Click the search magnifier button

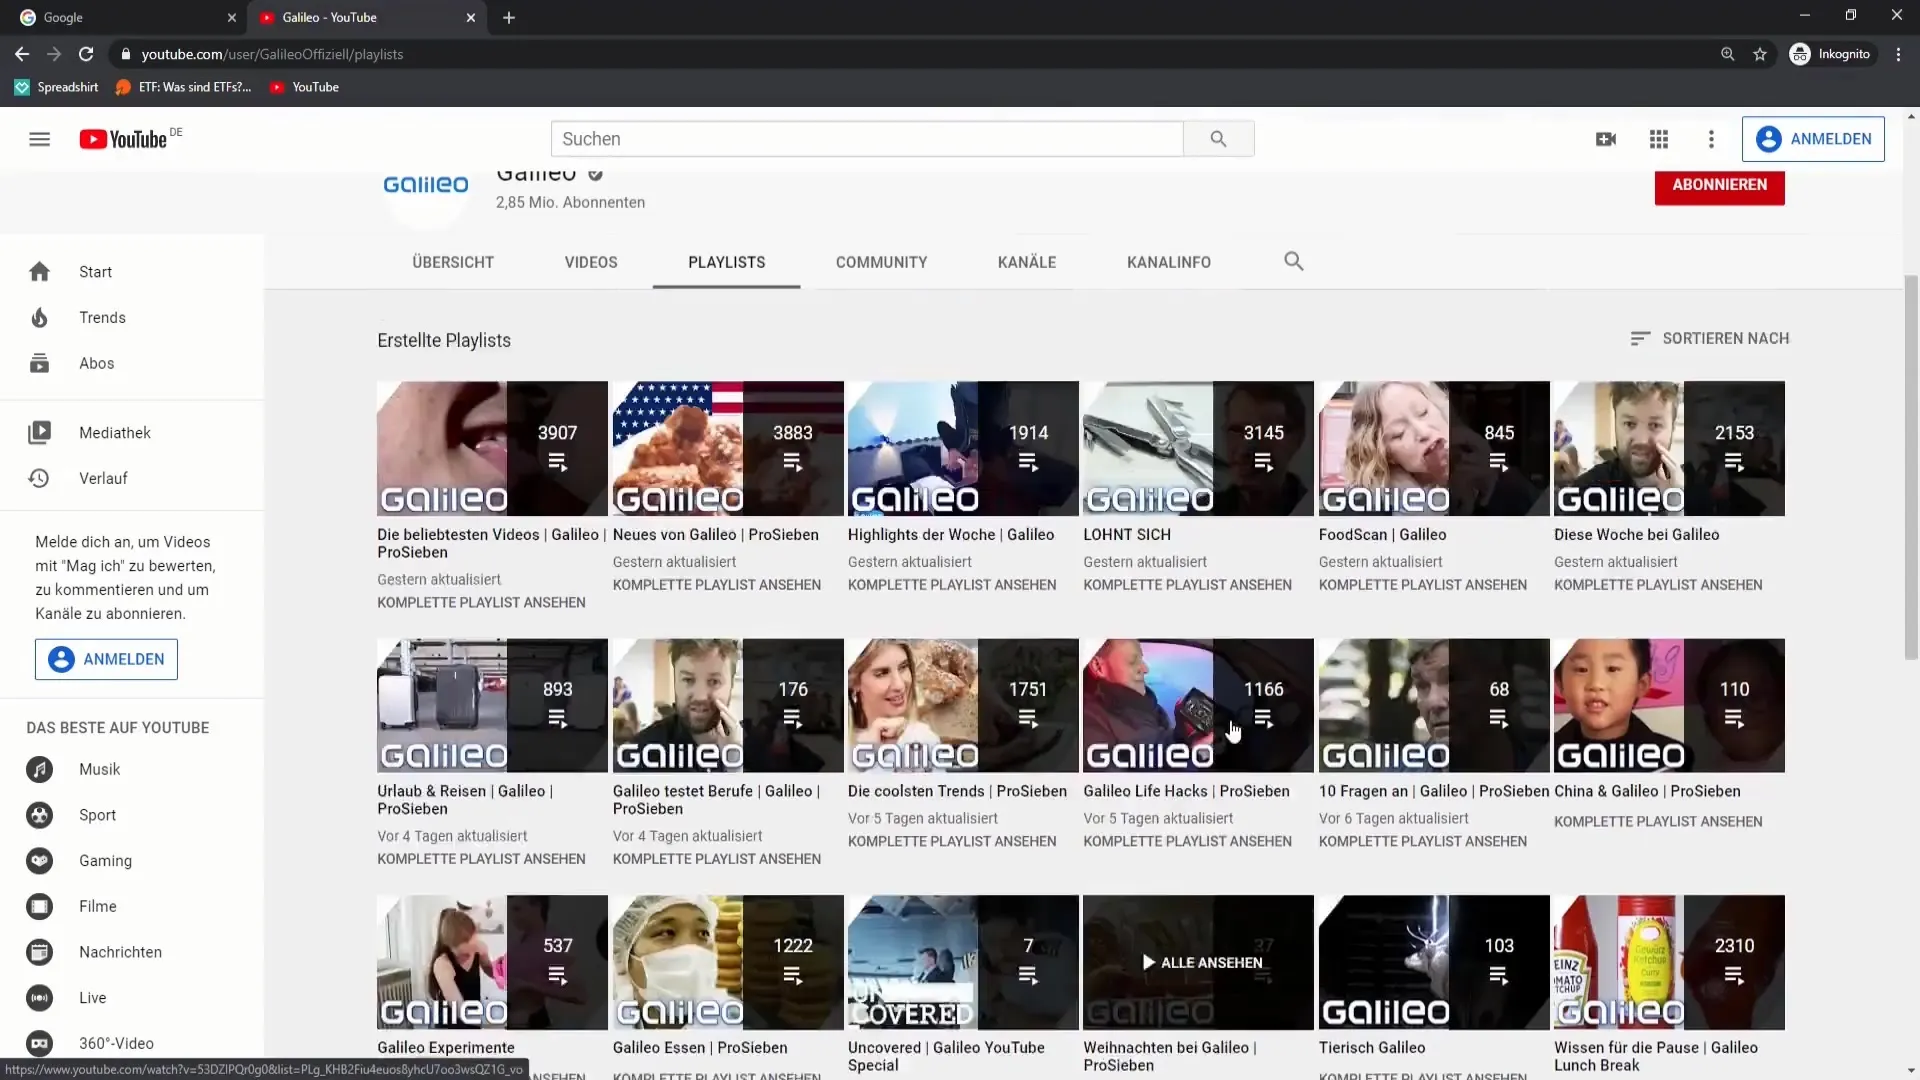point(1218,139)
